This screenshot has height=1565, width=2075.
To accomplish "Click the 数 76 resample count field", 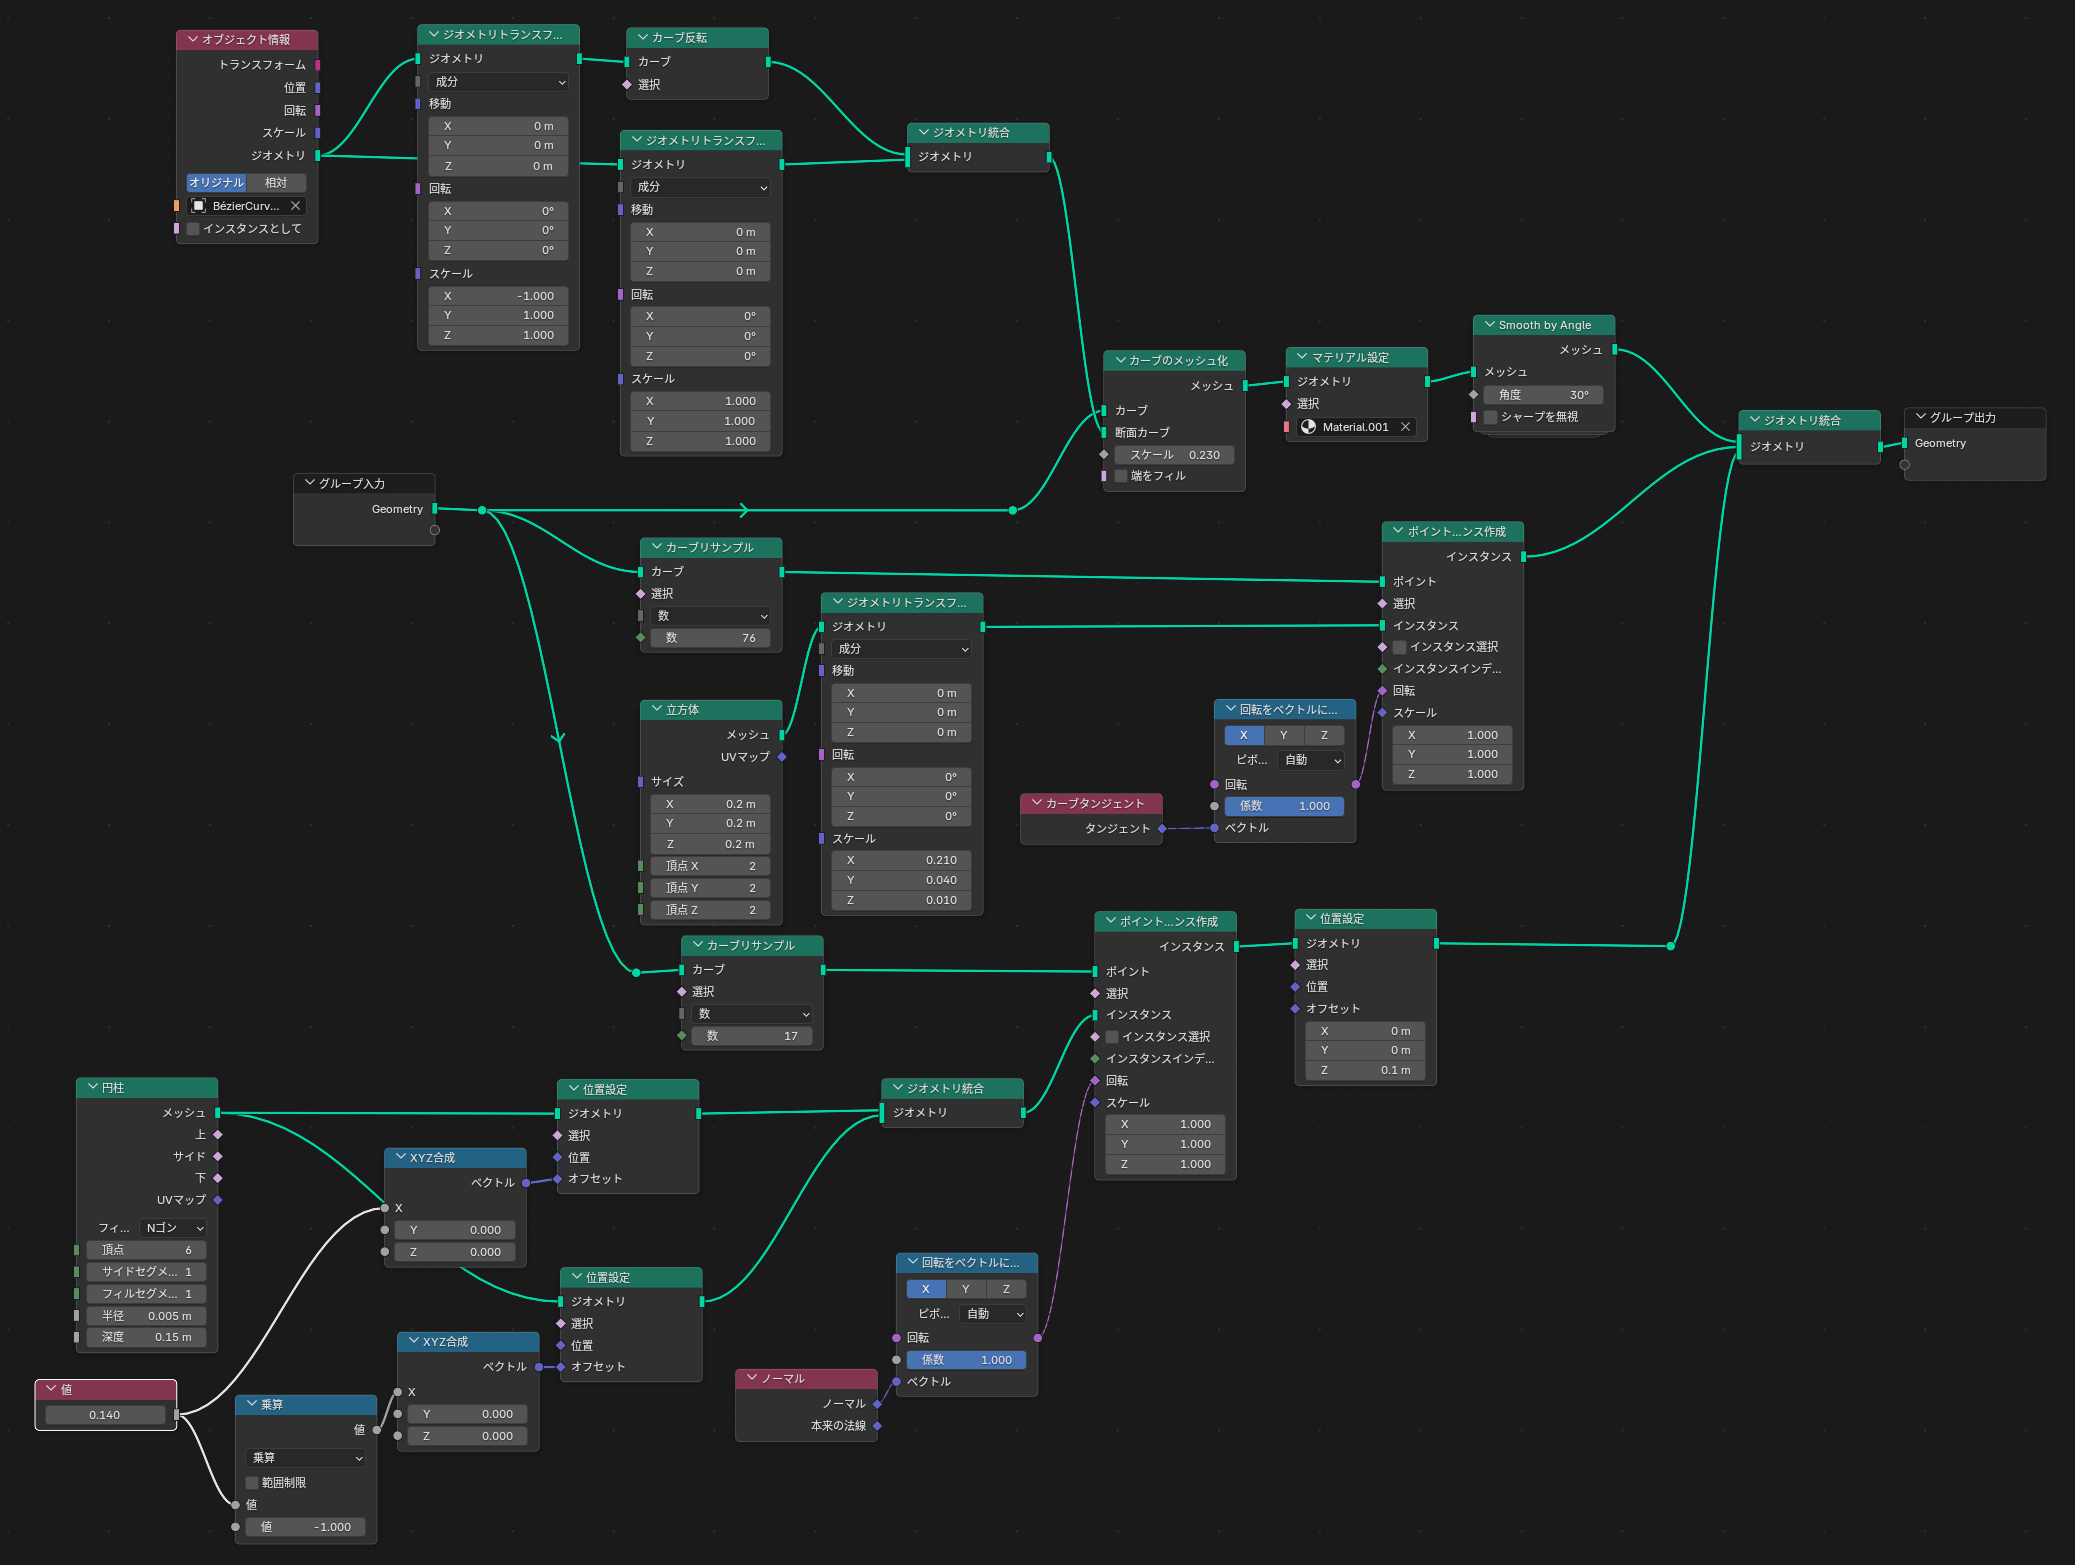I will [x=710, y=638].
